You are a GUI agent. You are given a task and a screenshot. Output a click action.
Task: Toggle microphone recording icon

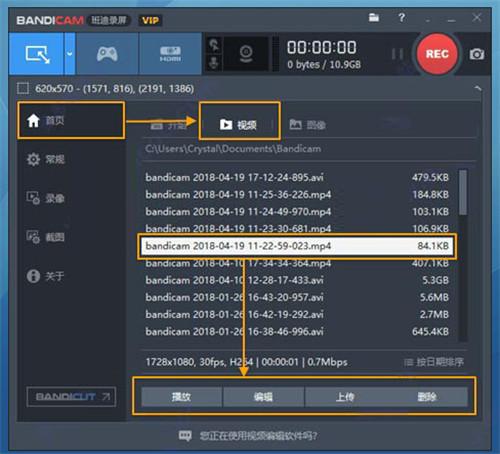213,62
